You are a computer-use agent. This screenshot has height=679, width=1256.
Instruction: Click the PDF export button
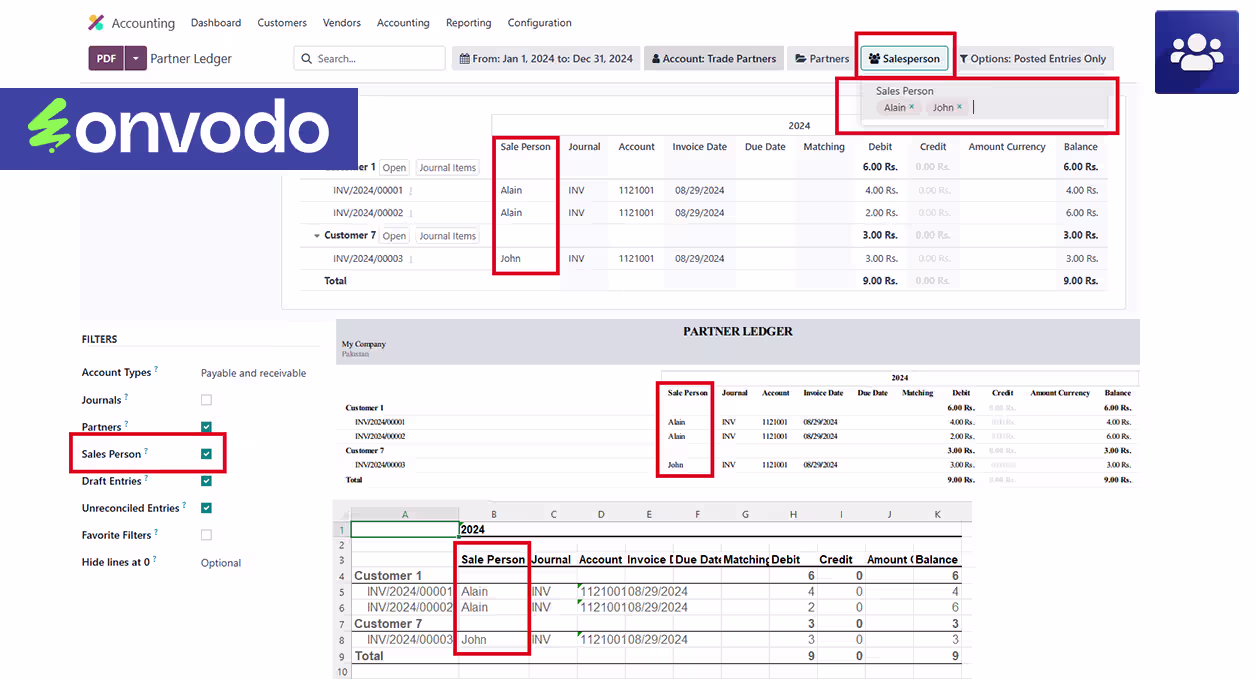[x=106, y=59]
